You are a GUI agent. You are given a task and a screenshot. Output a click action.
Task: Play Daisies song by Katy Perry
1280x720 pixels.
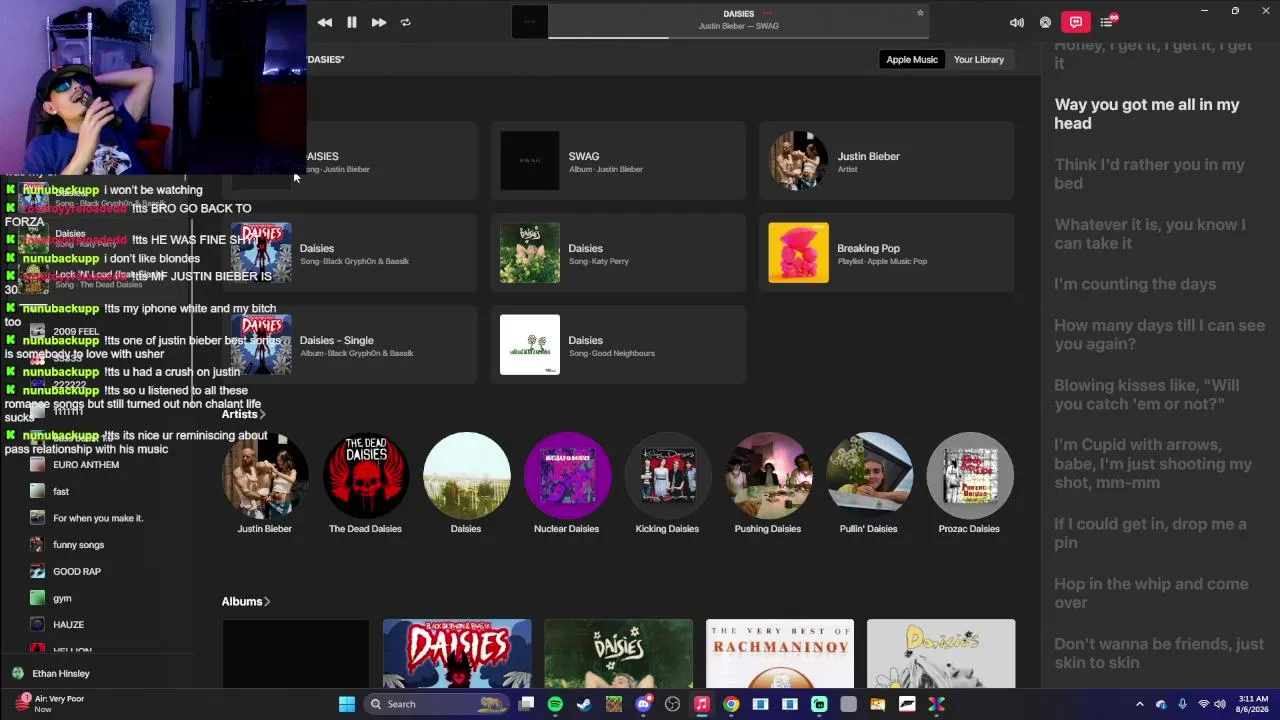[x=618, y=253]
